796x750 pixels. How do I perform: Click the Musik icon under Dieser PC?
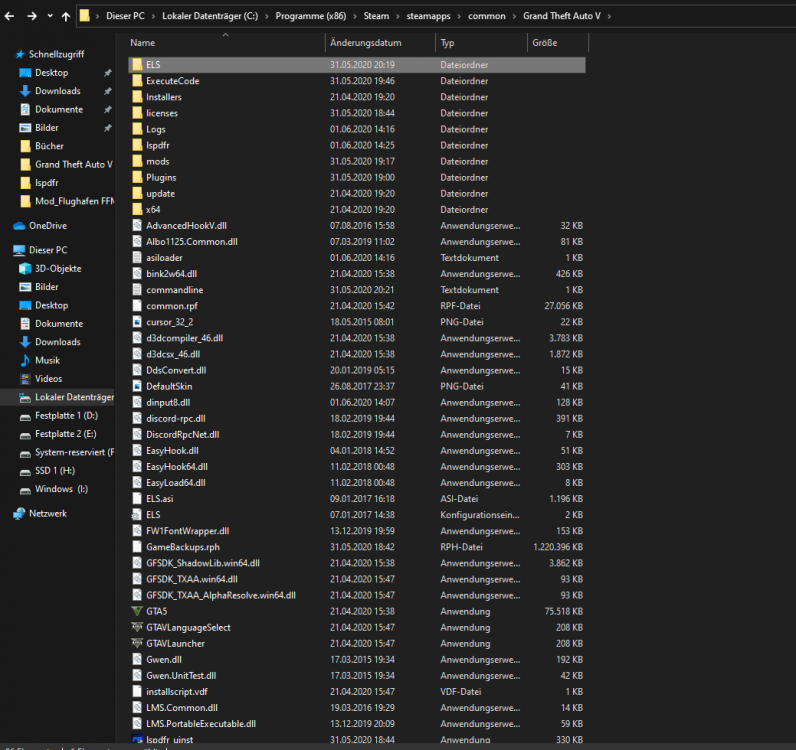[26, 360]
